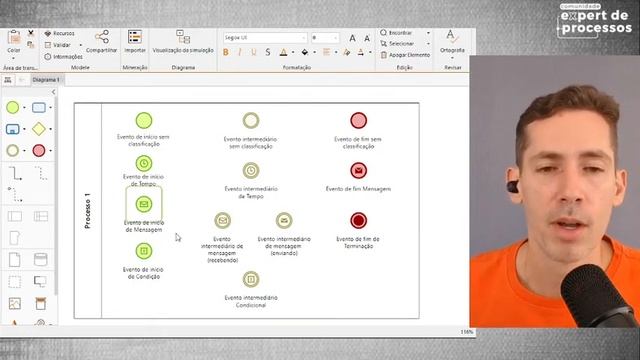Select Evento intermediário Condicional shape

tap(251, 280)
